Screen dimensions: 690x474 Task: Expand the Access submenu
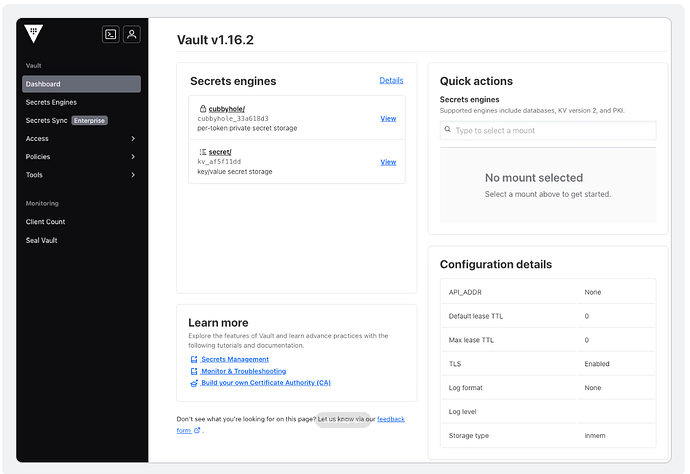(x=133, y=139)
